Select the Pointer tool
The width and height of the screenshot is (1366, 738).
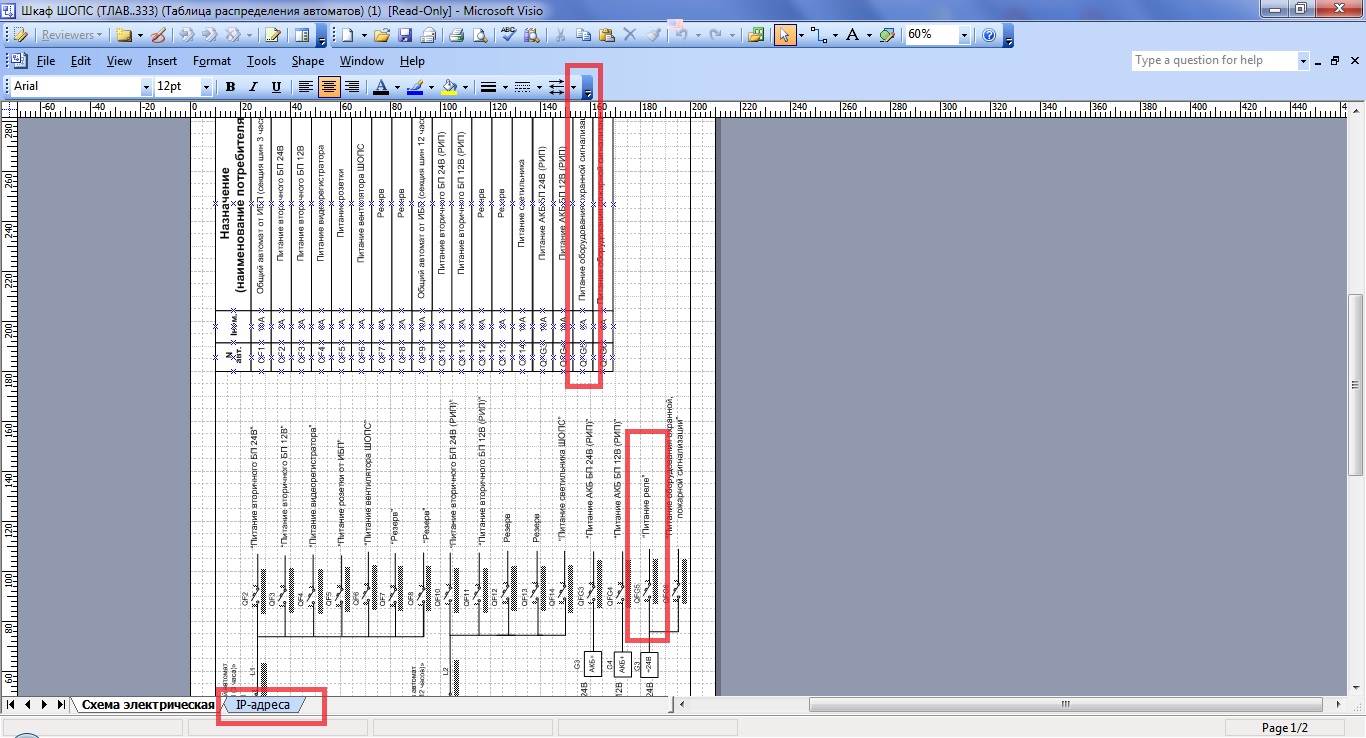[783, 35]
